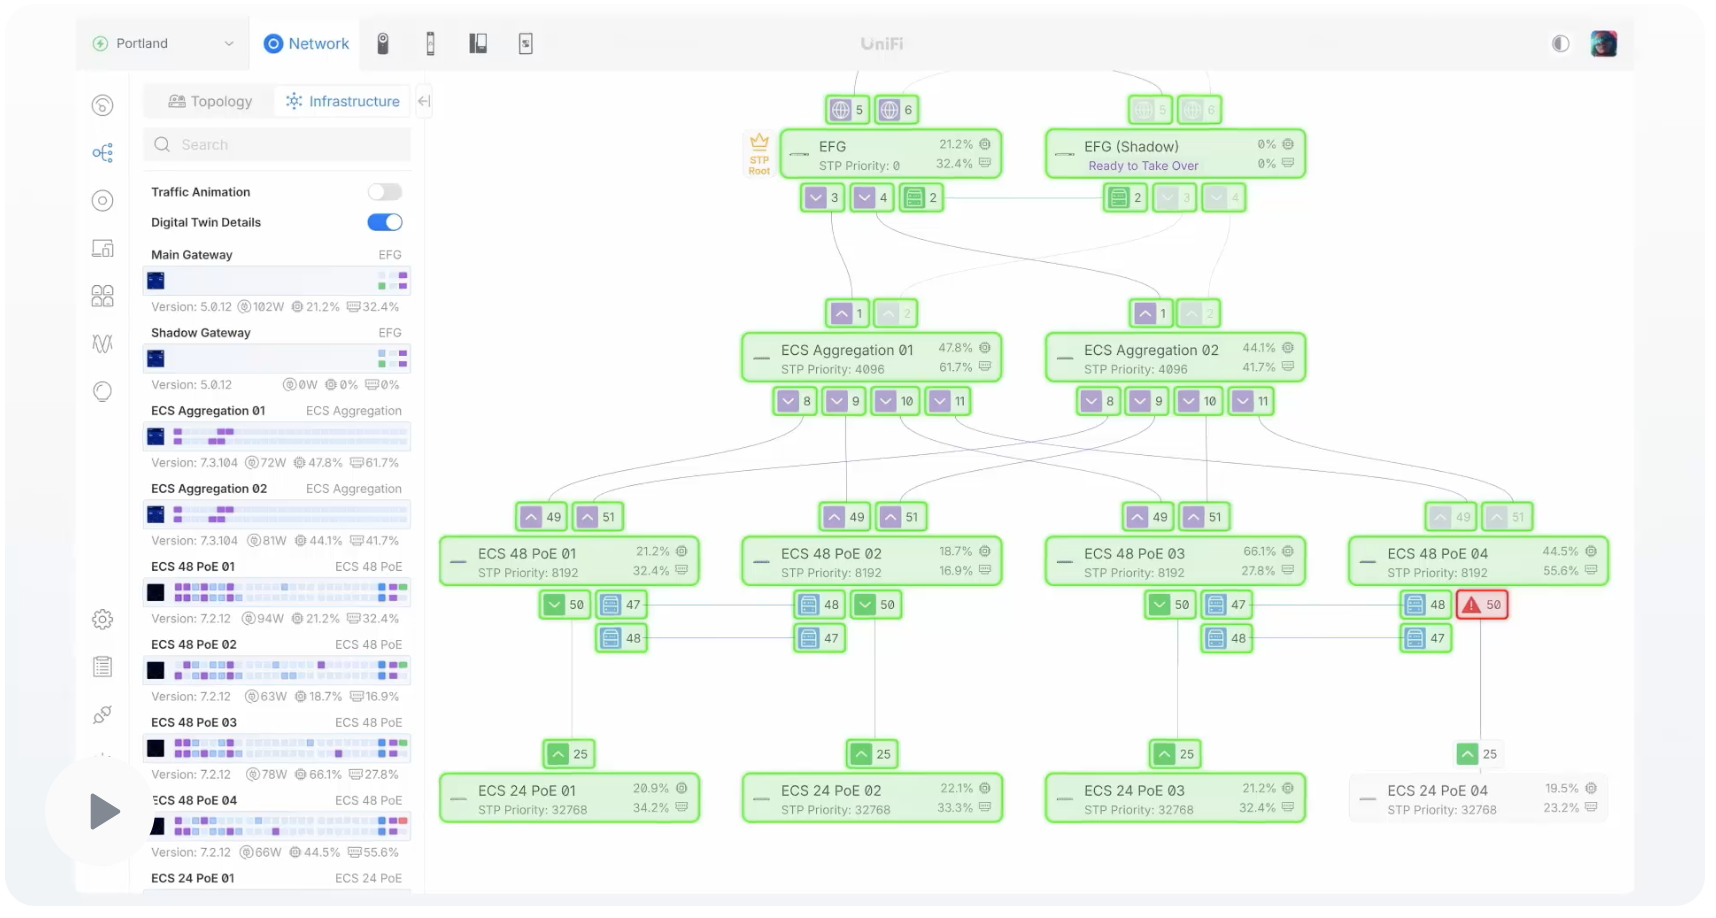Click the STP Root crown icon

tap(759, 153)
